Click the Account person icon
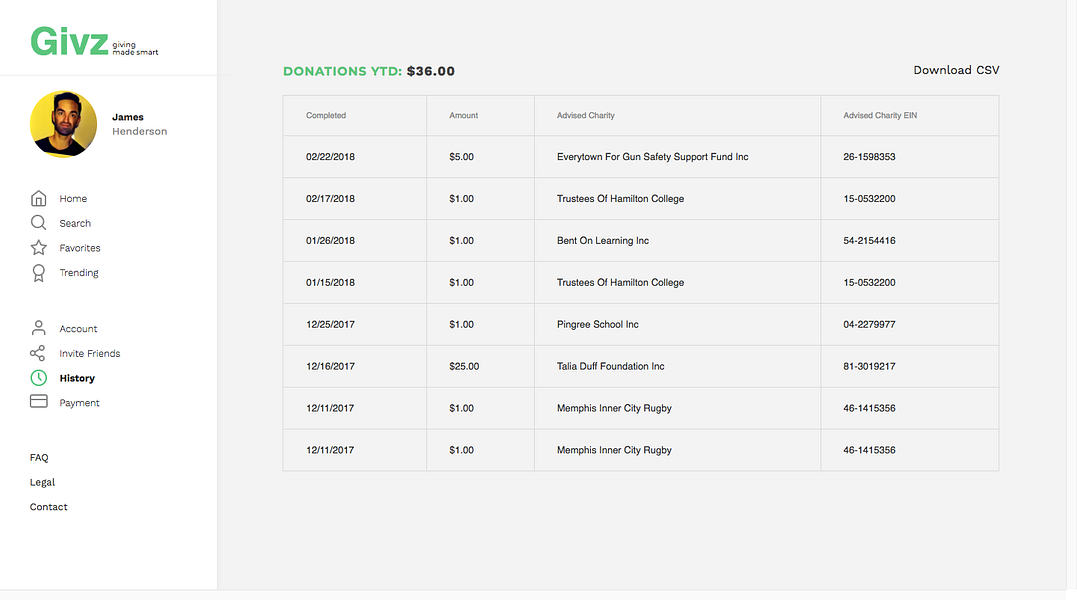Viewport: 1077px width, 600px height. (38, 328)
